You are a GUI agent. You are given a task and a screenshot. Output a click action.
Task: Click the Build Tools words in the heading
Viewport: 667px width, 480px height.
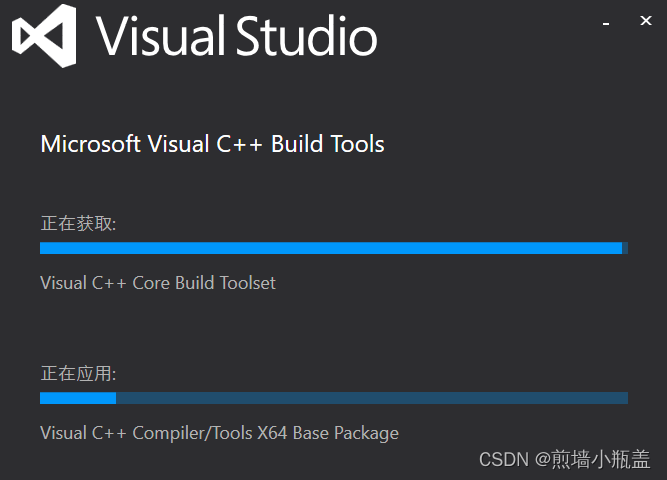(x=328, y=144)
